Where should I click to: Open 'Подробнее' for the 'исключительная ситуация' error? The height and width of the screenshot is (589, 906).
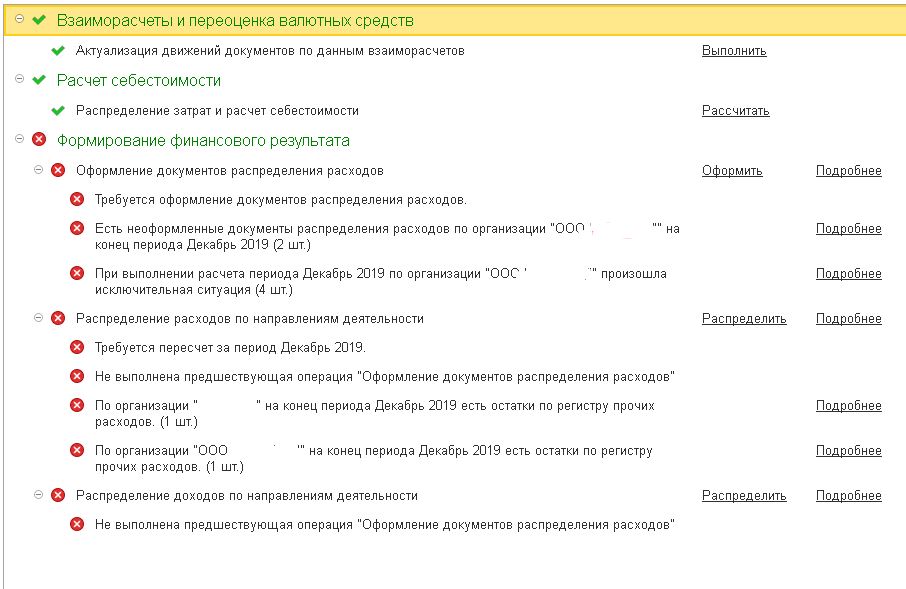(x=848, y=274)
